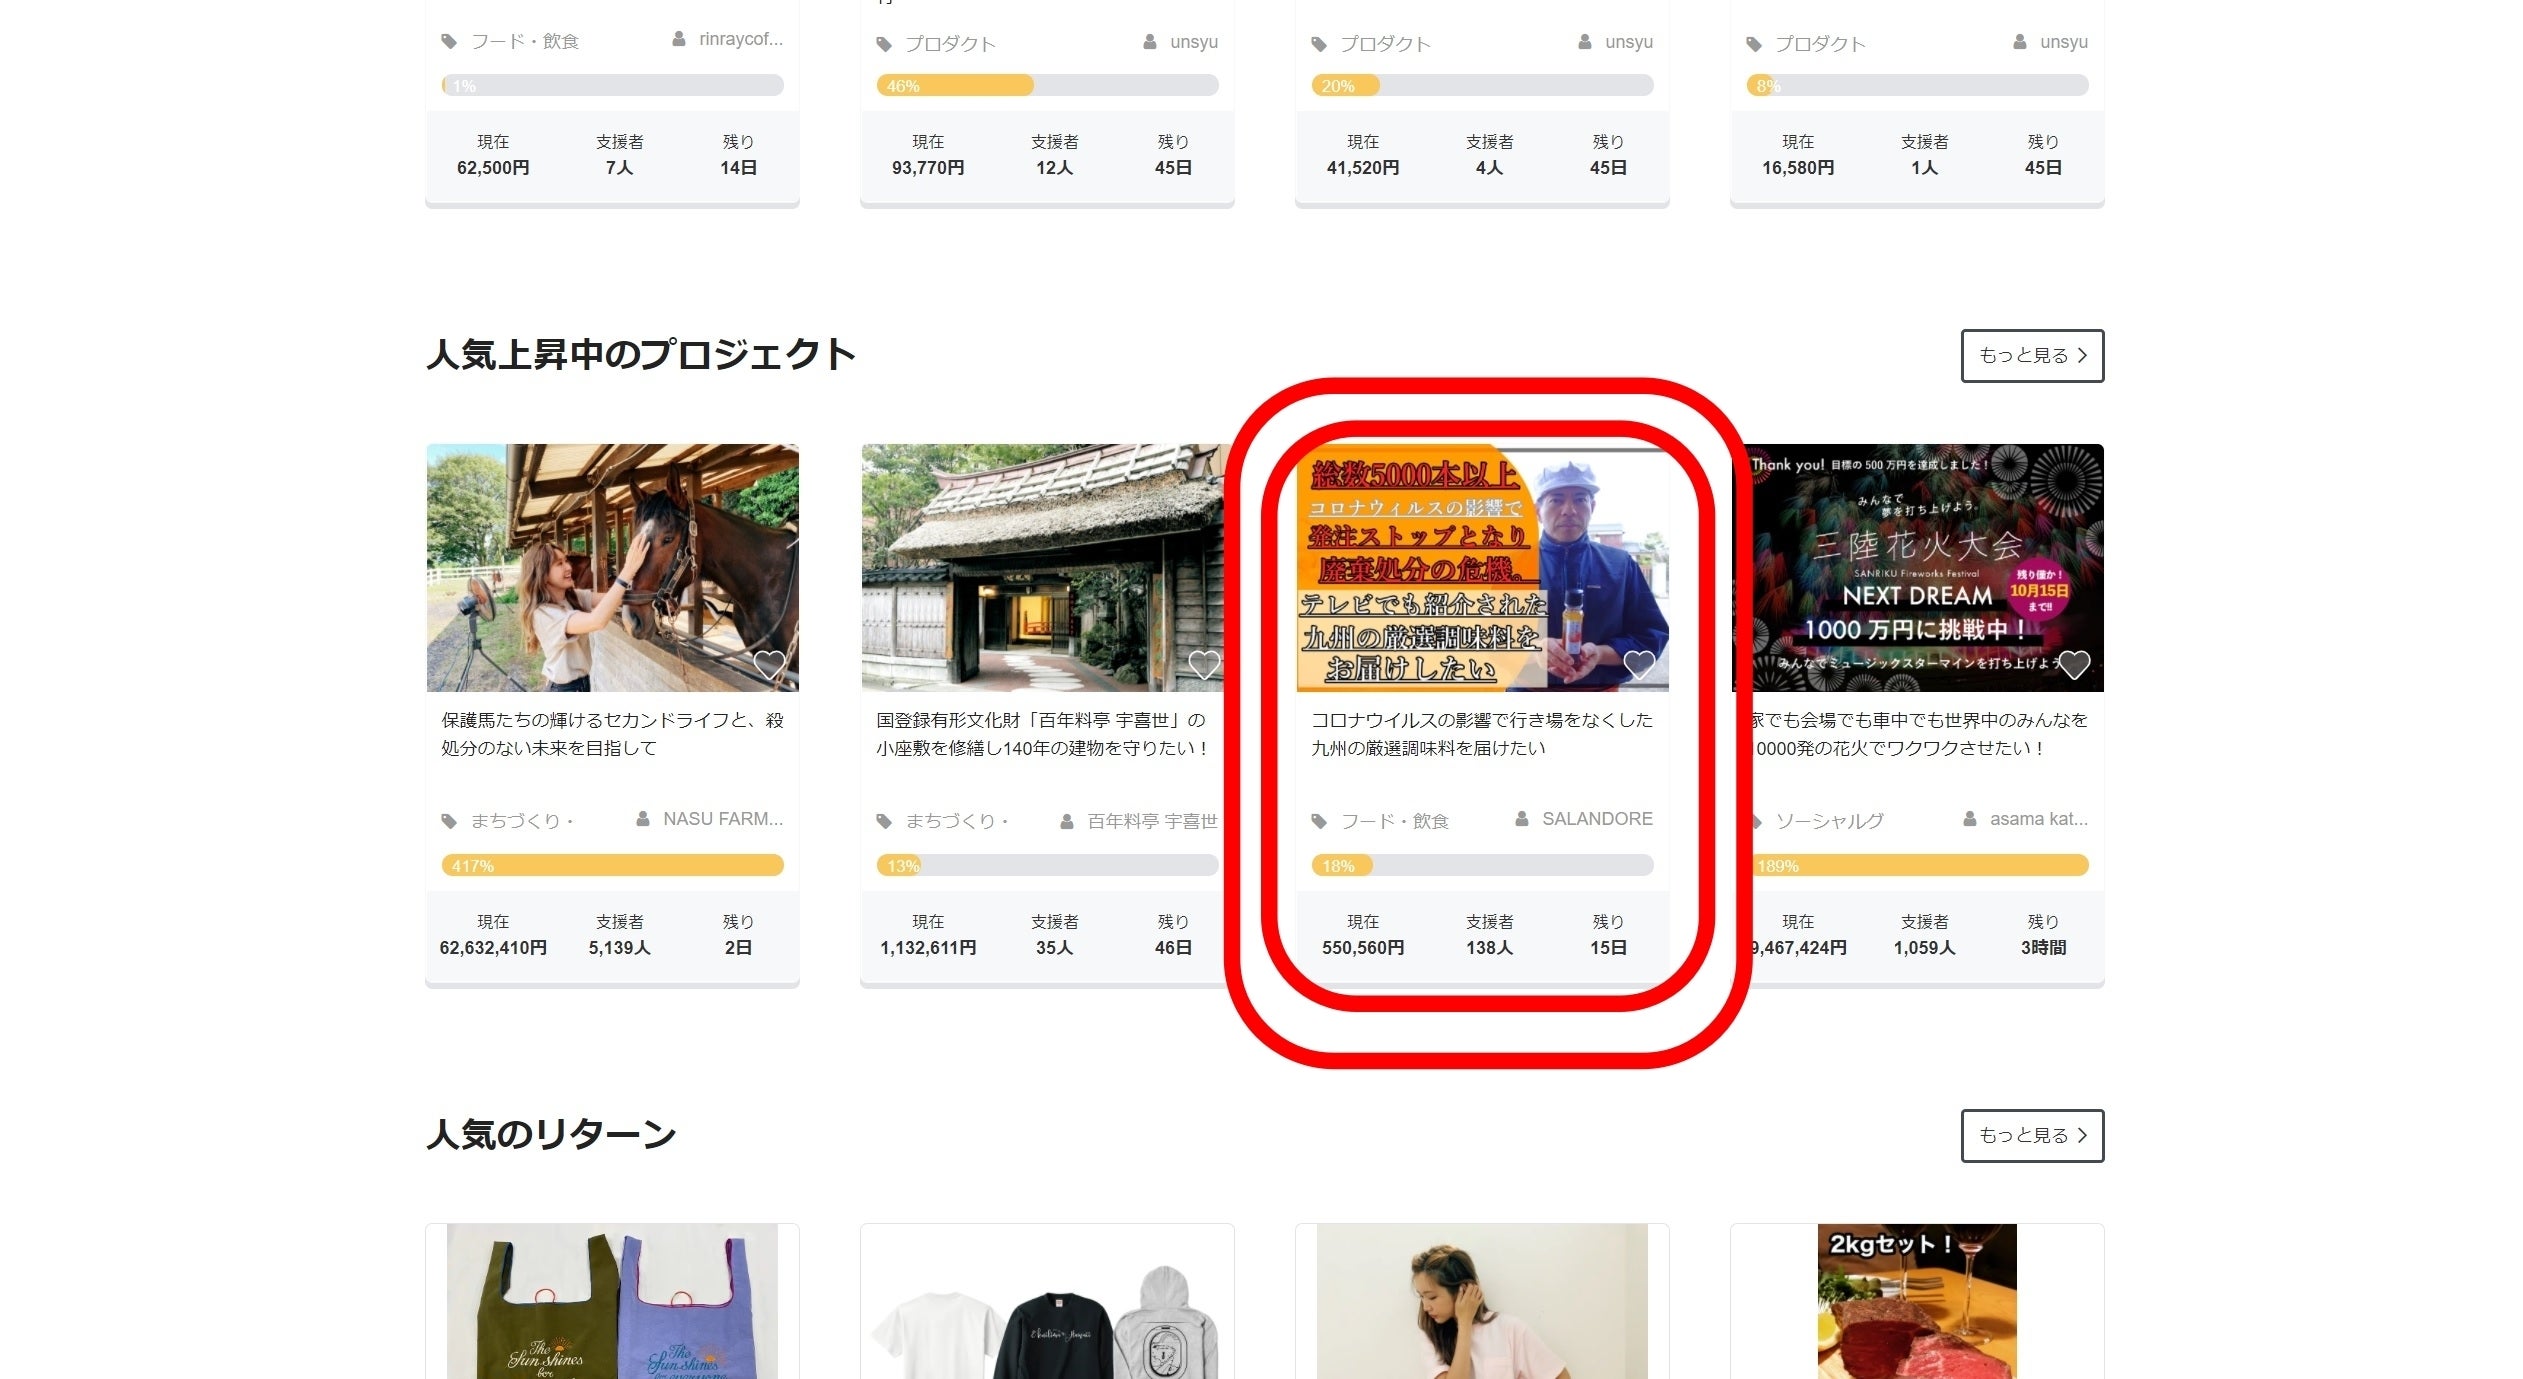Click the 417% funding progress bar
The image size is (2523, 1379).
(x=612, y=865)
